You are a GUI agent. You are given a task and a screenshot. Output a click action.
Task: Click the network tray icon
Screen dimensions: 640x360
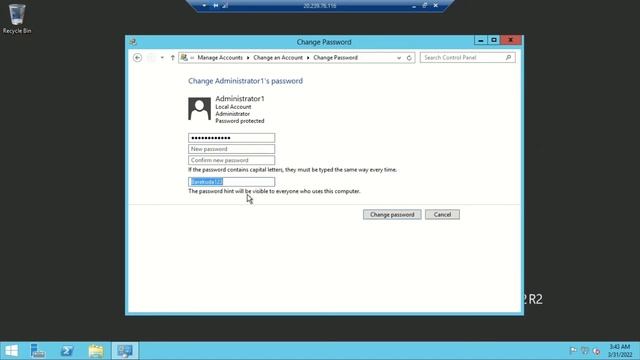click(x=585, y=351)
